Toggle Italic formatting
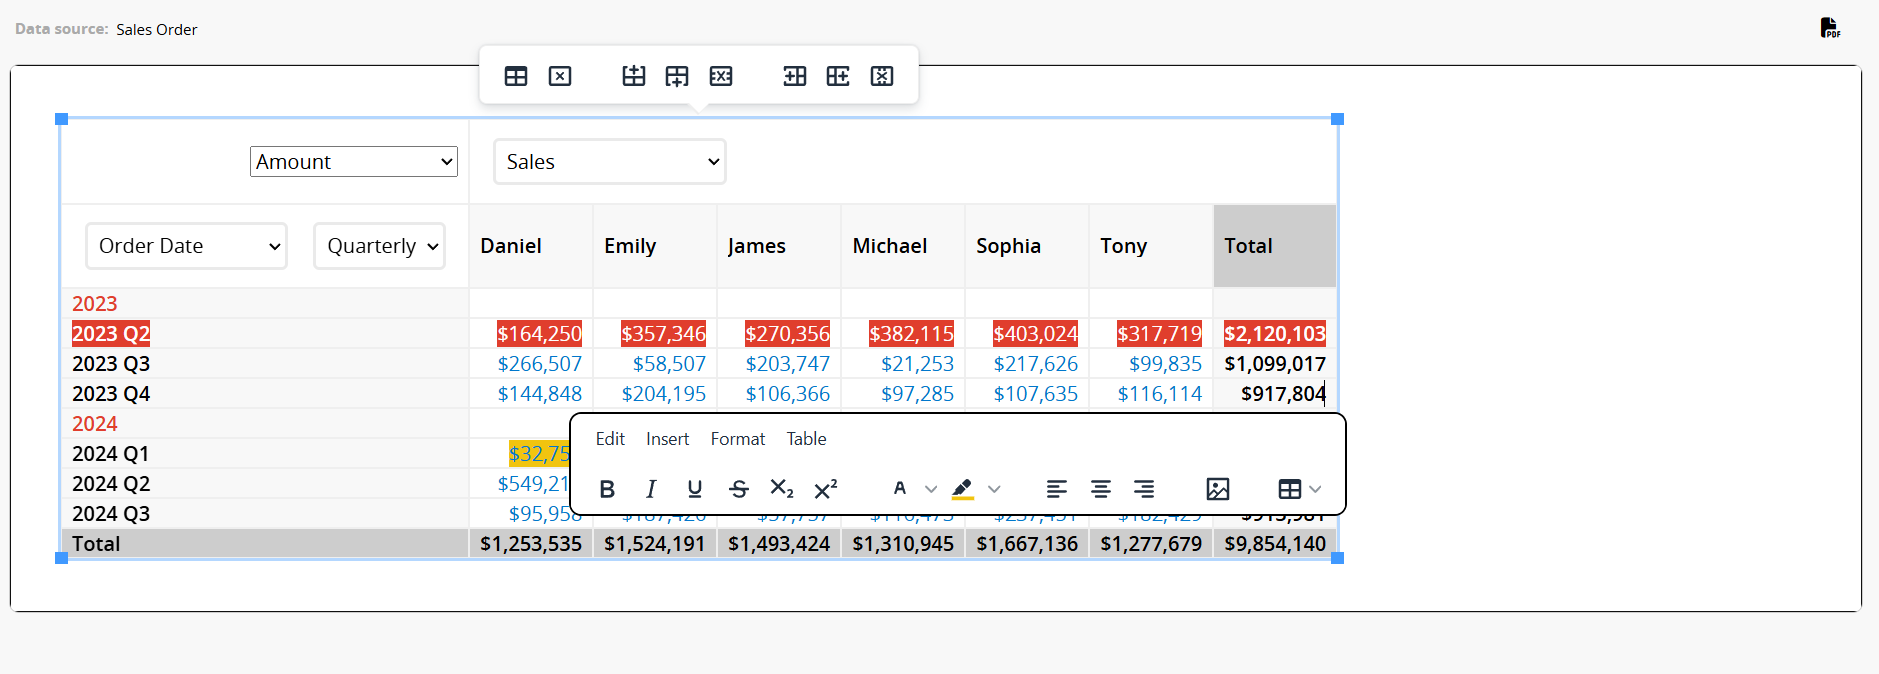1879x674 pixels. click(x=651, y=489)
